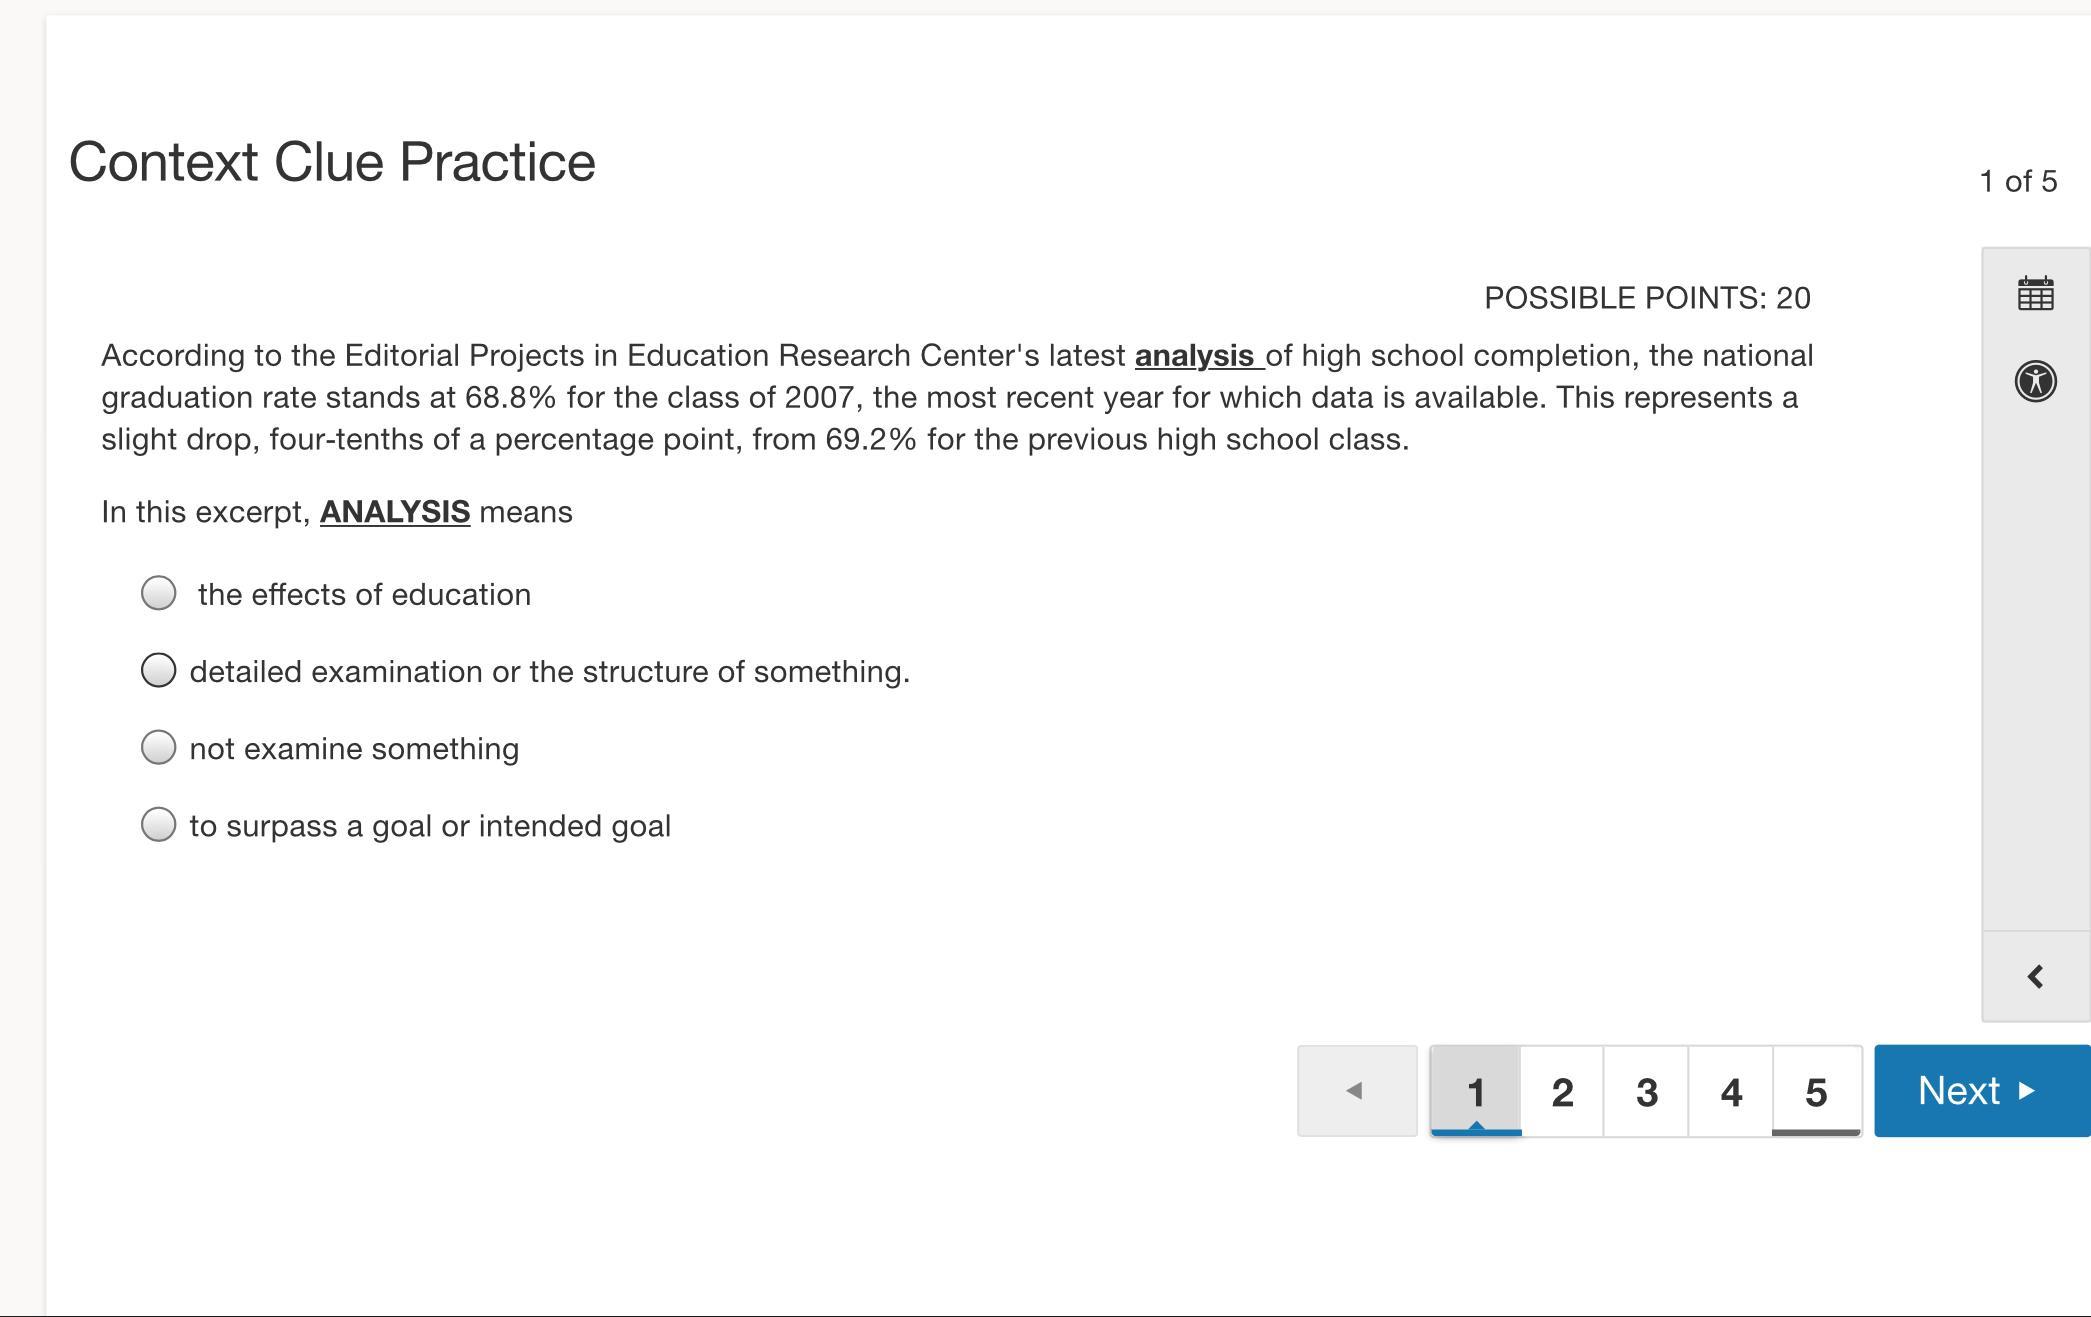Click the "Context Clue Practice" title
Screen dimensions: 2091x1317
(x=332, y=162)
